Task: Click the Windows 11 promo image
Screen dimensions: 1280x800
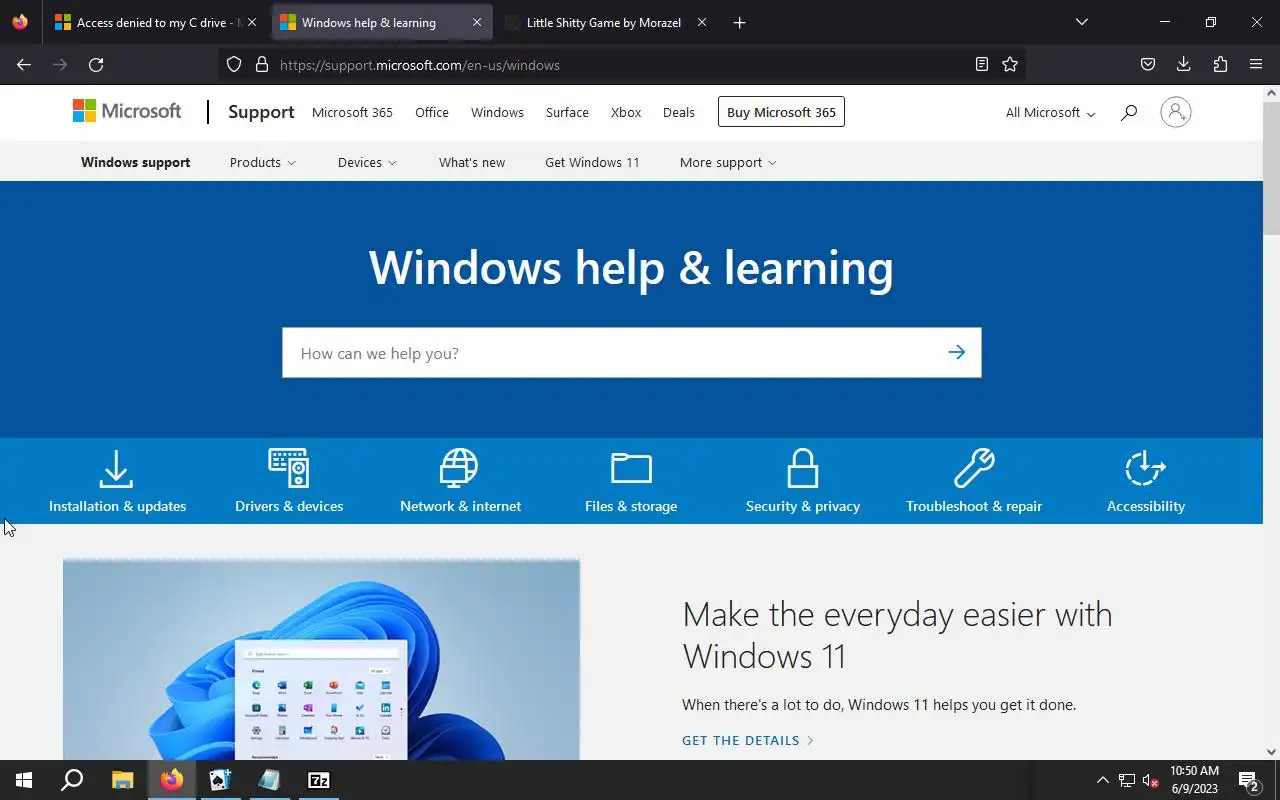Action: point(321,659)
